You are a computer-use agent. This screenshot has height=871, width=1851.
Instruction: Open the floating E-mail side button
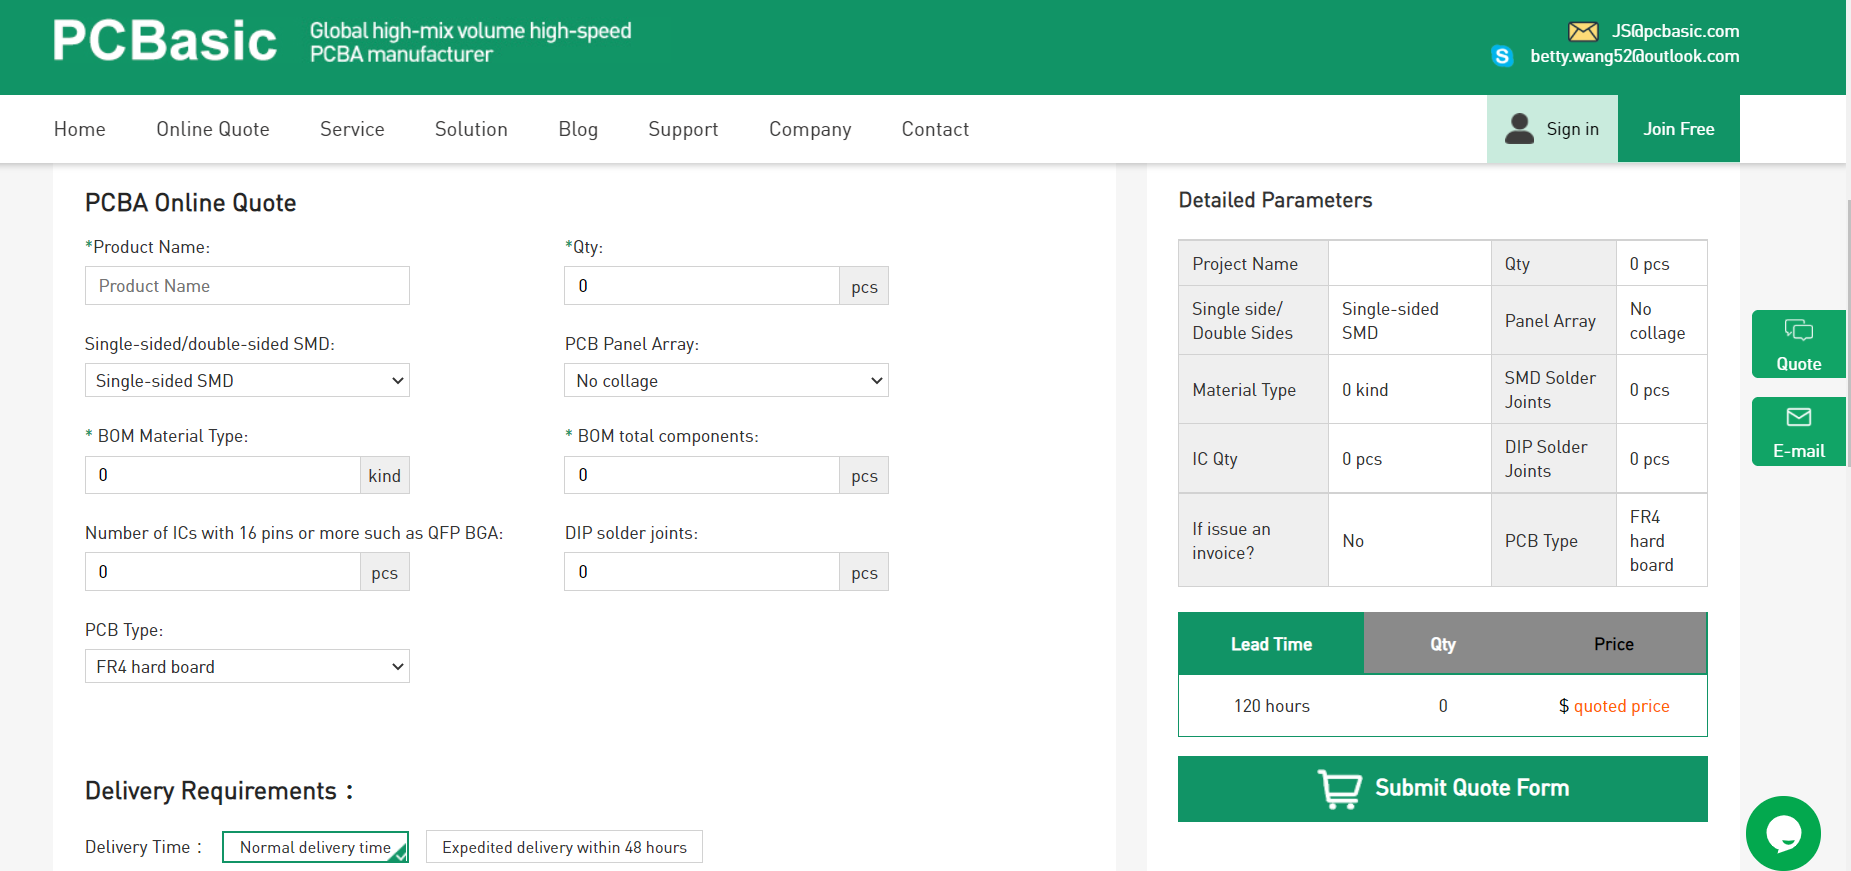(1798, 431)
